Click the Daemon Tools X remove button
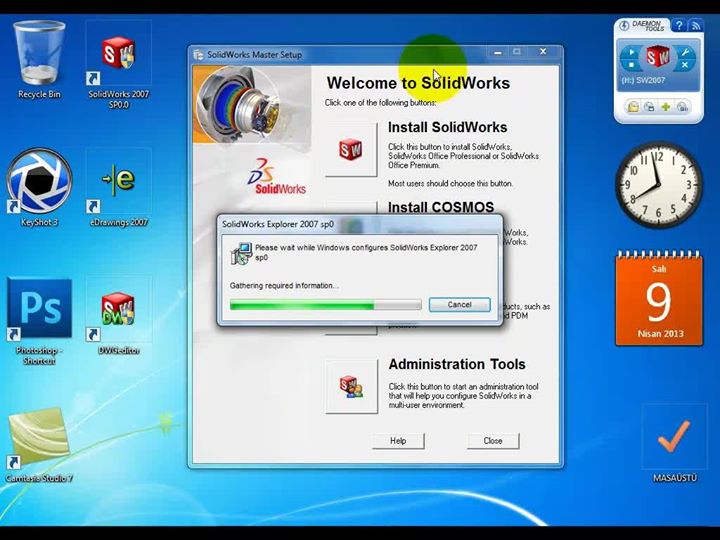This screenshot has width=720, height=540. [x=685, y=65]
